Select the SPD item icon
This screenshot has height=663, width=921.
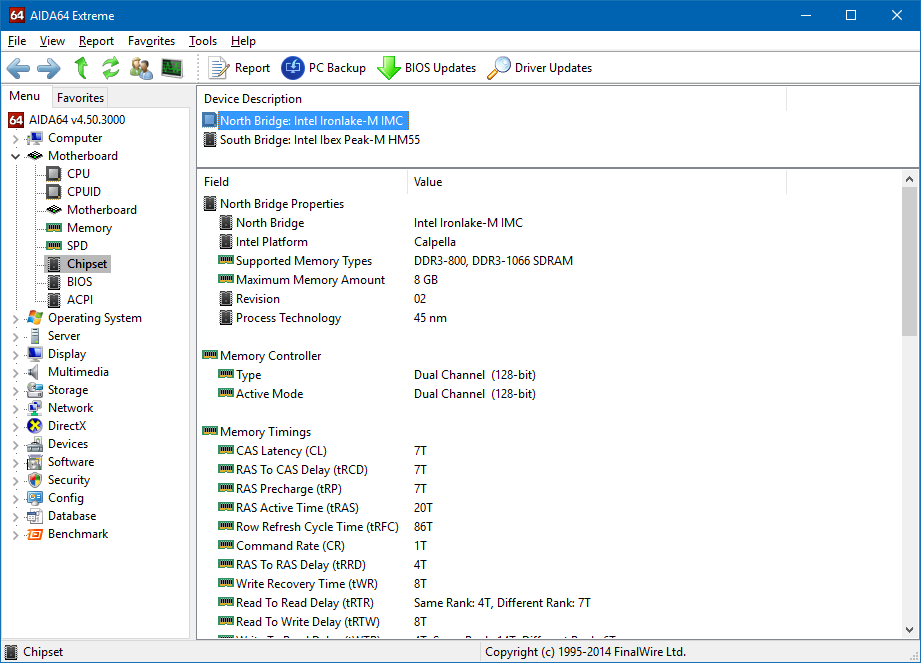click(x=54, y=246)
